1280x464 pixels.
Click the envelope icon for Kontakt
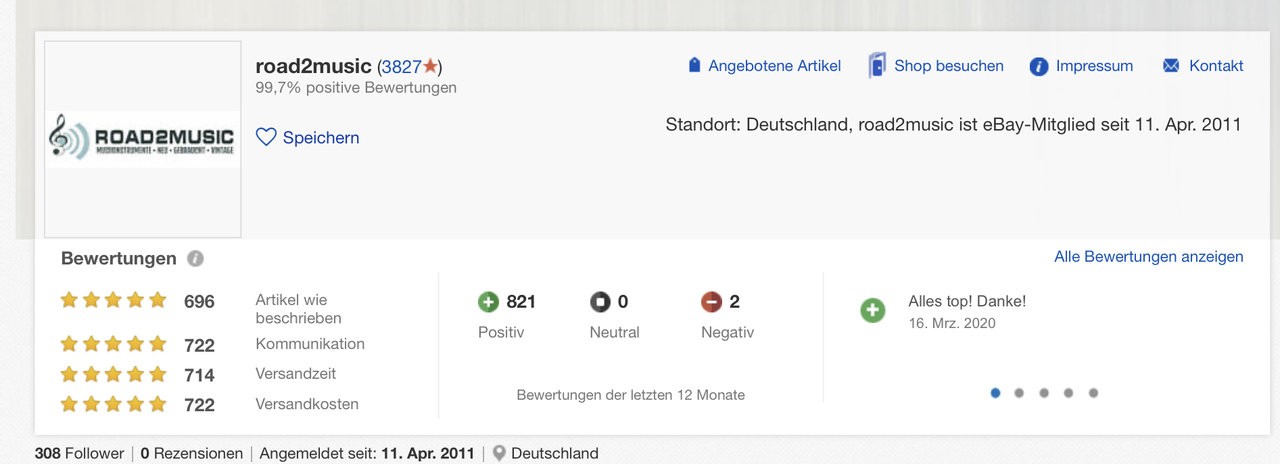(1171, 66)
